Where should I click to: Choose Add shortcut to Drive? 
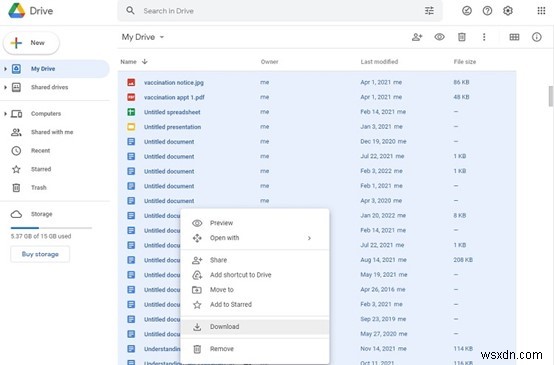(255, 275)
